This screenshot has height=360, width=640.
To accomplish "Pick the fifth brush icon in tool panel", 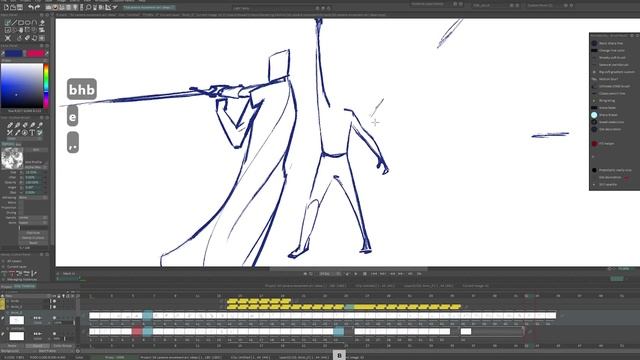I will point(40,125).
